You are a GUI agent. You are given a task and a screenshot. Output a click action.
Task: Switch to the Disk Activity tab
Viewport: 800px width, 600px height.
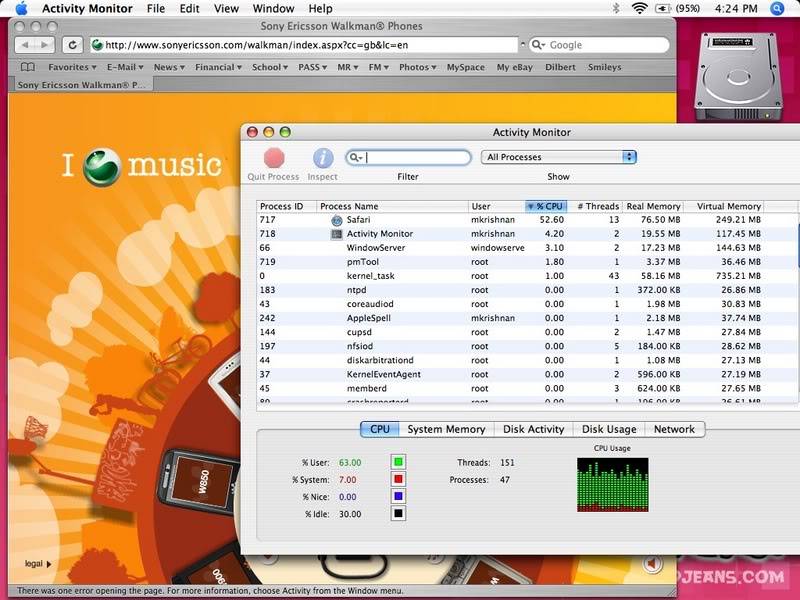click(x=534, y=429)
